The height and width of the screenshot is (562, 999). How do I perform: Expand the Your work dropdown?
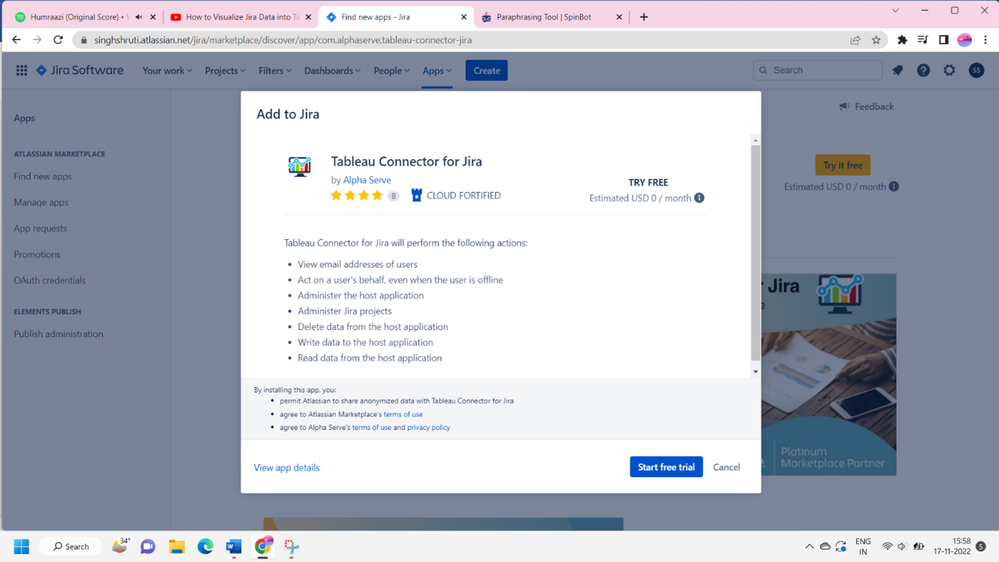click(167, 71)
